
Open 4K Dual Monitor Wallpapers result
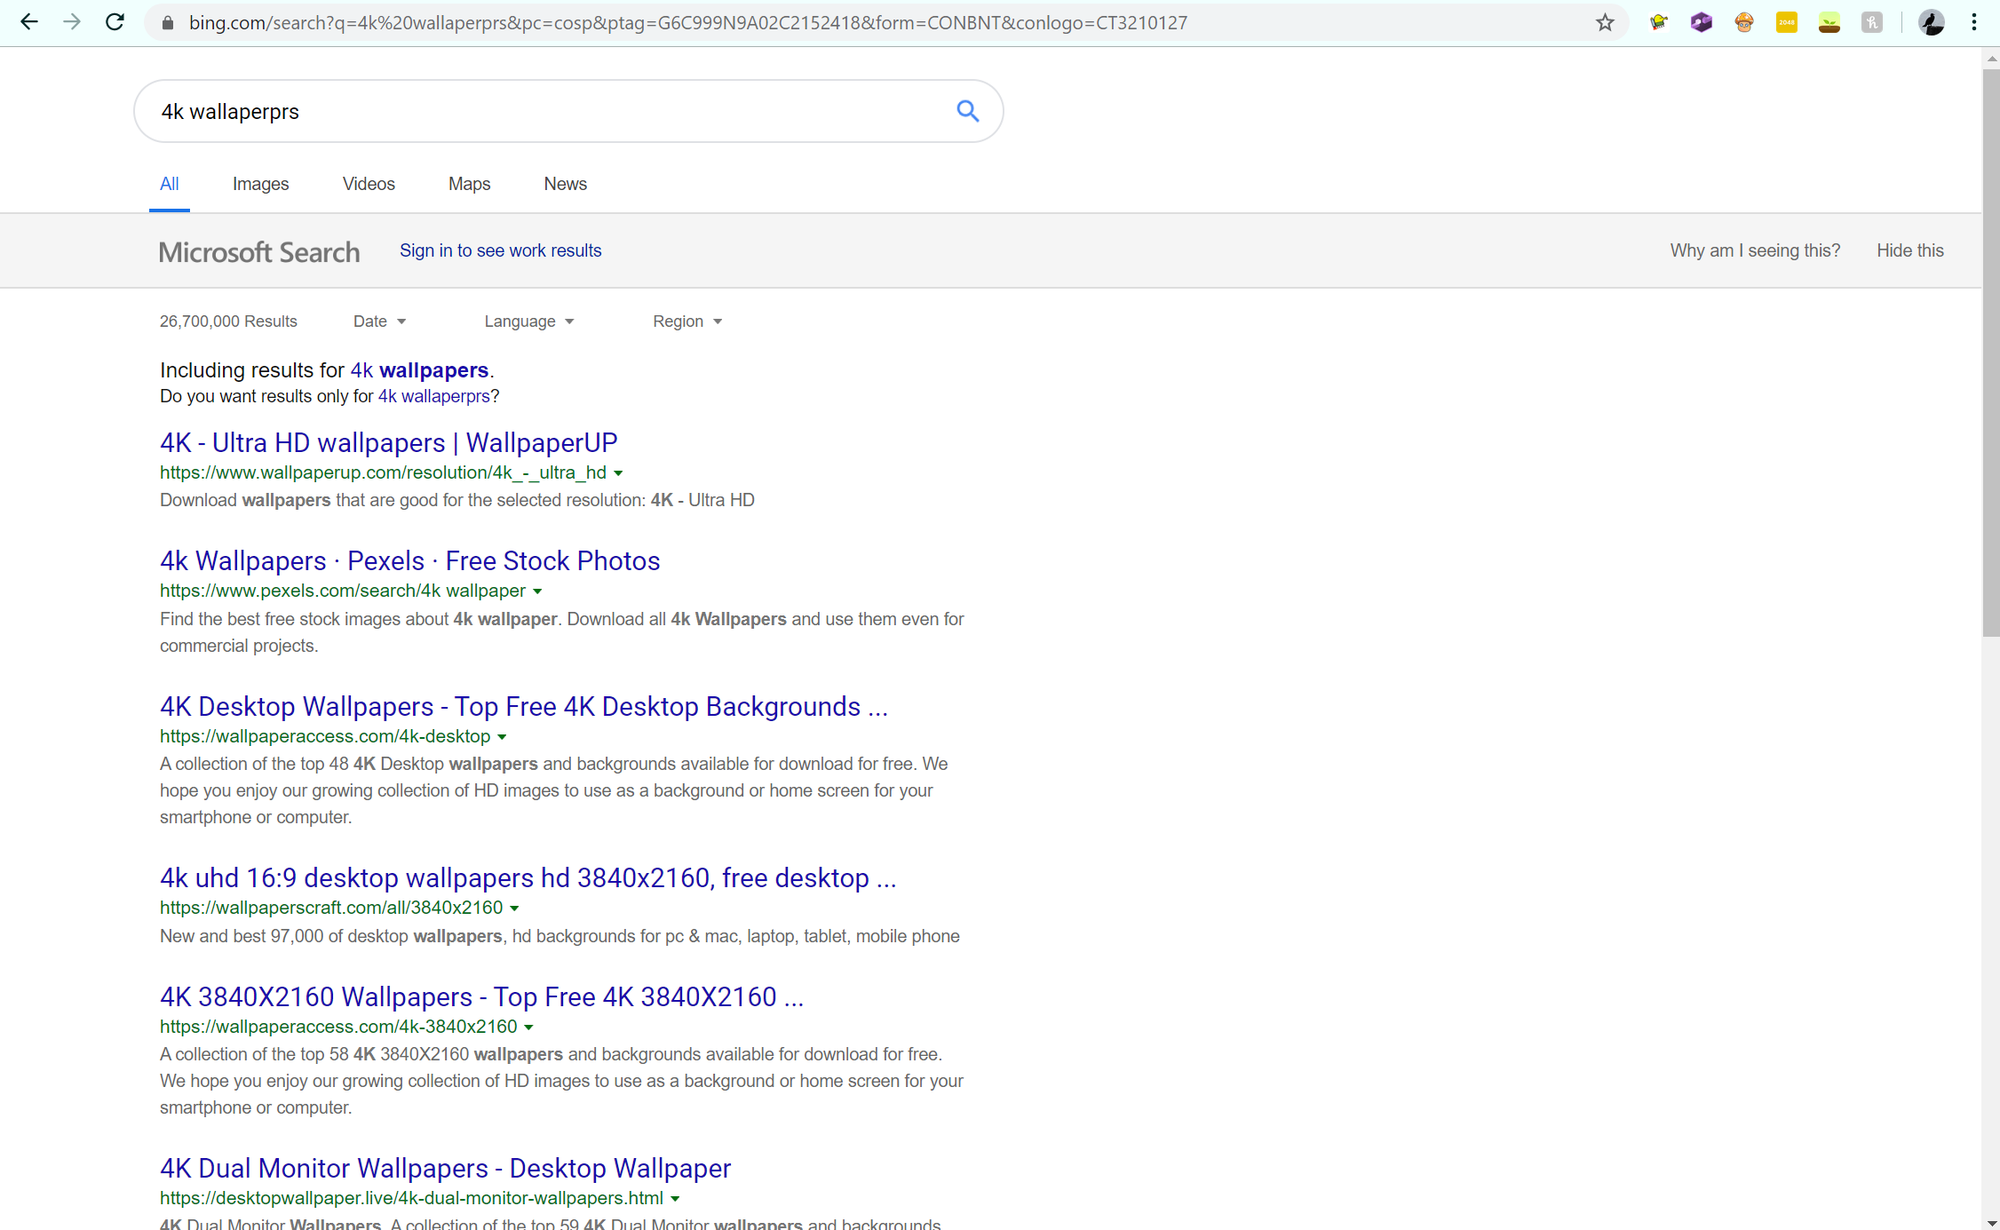[445, 1168]
